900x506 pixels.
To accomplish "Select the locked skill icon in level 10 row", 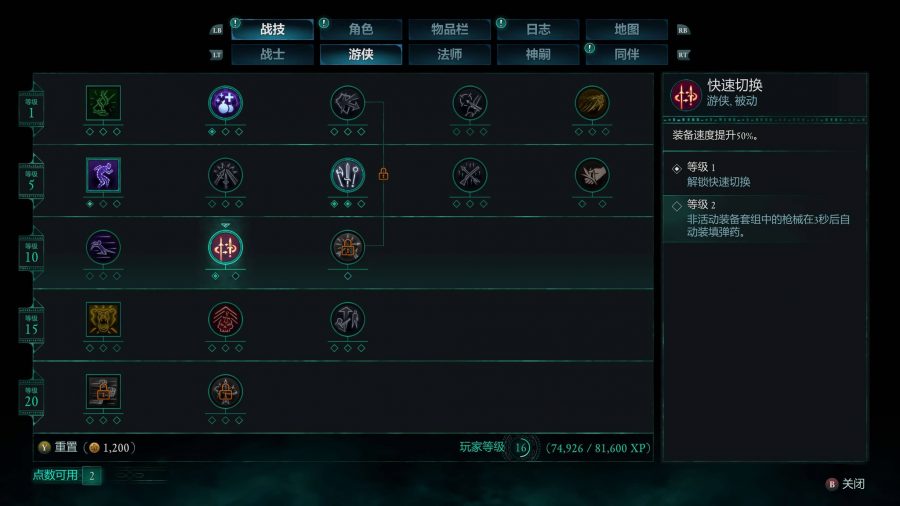I will click(x=347, y=248).
